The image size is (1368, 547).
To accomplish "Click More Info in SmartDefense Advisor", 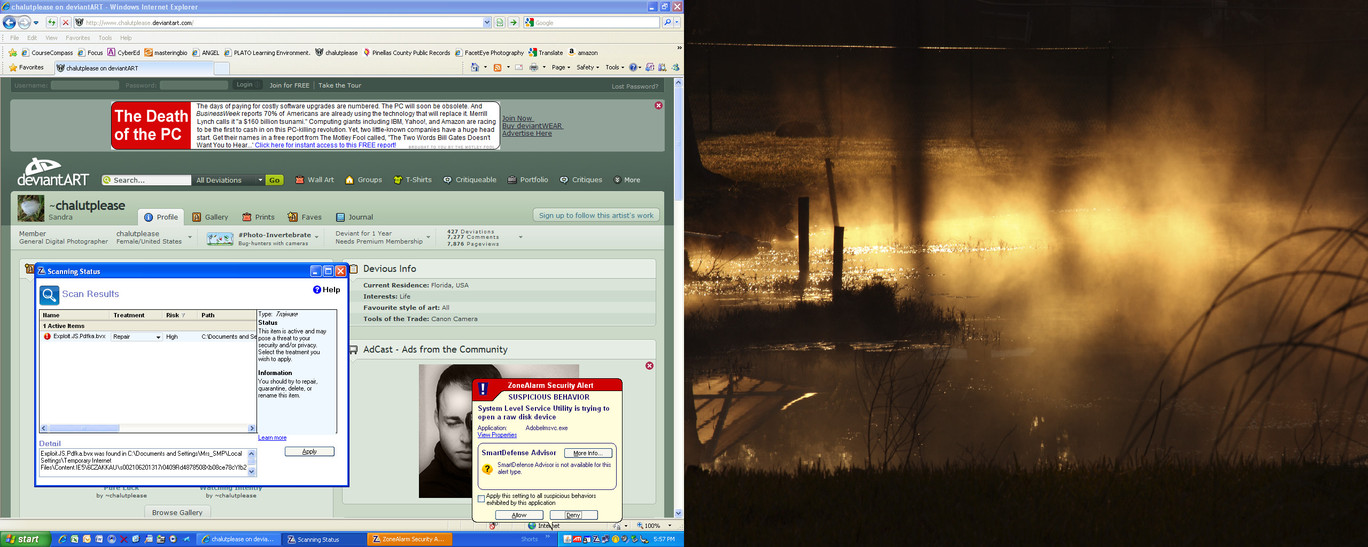I will pyautogui.click(x=587, y=453).
